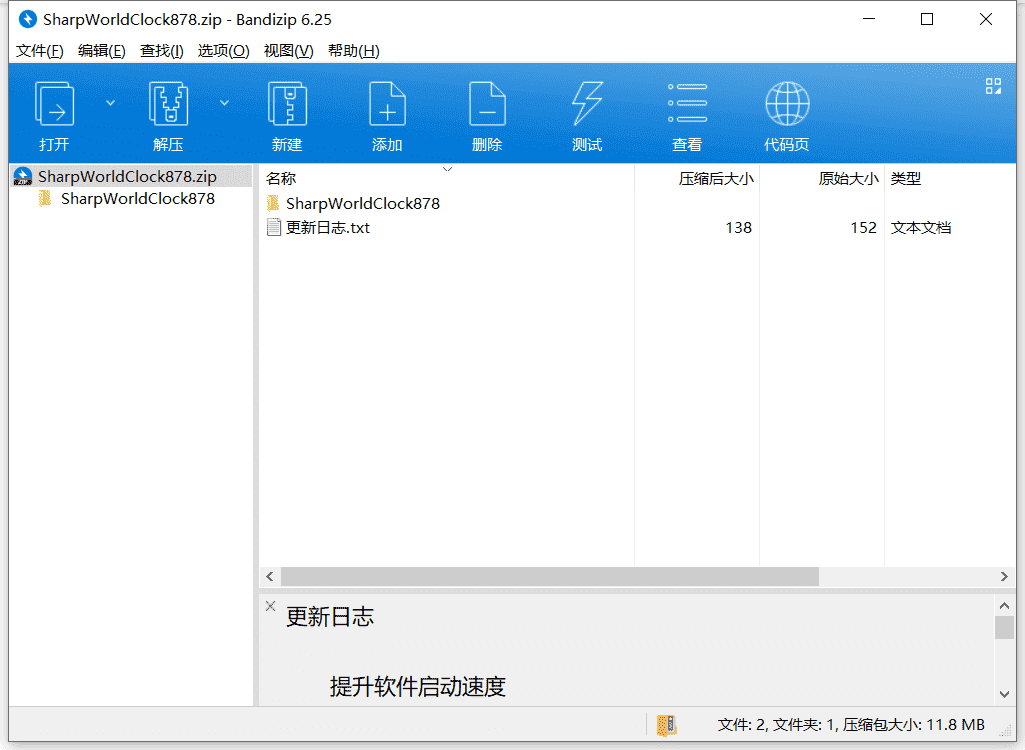Click the horizontal scrollbar thumb

click(550, 577)
